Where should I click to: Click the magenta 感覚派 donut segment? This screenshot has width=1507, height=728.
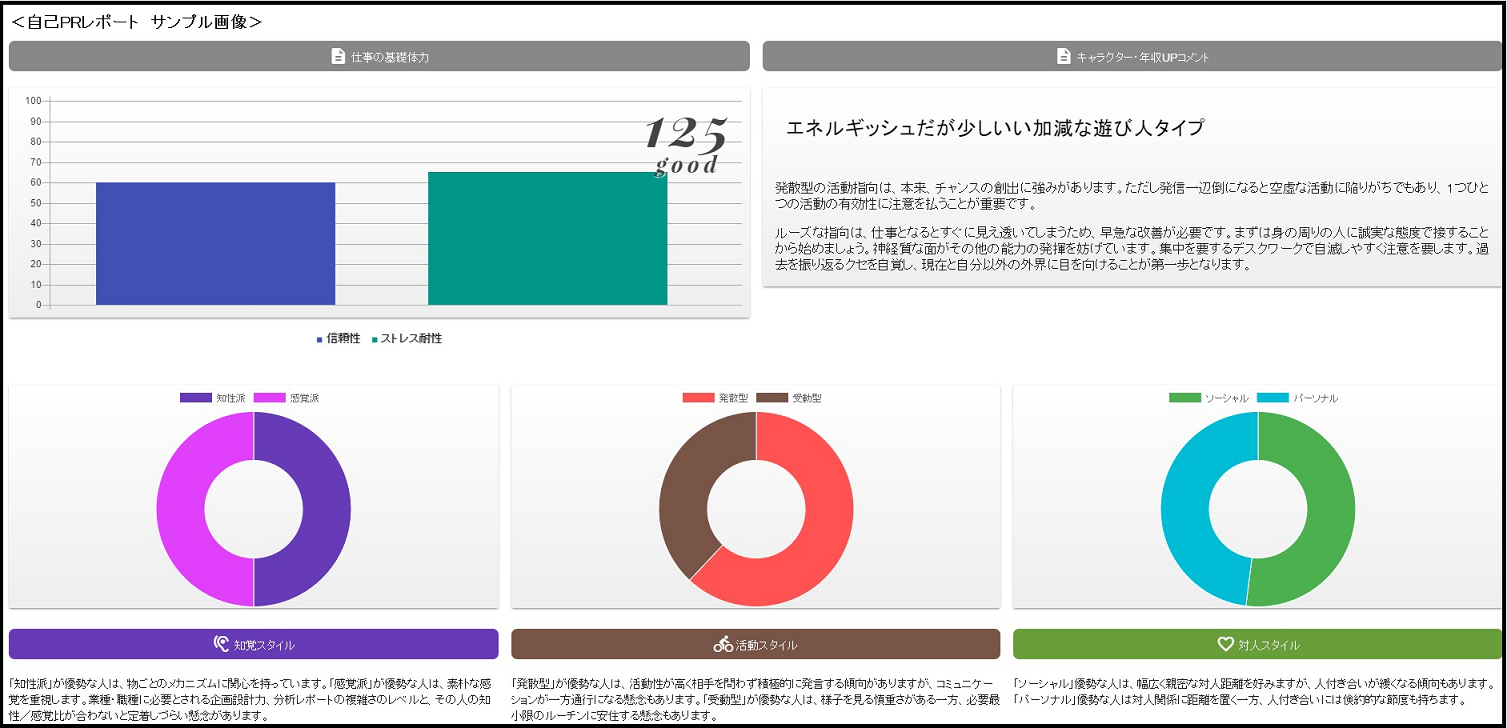pos(180,509)
